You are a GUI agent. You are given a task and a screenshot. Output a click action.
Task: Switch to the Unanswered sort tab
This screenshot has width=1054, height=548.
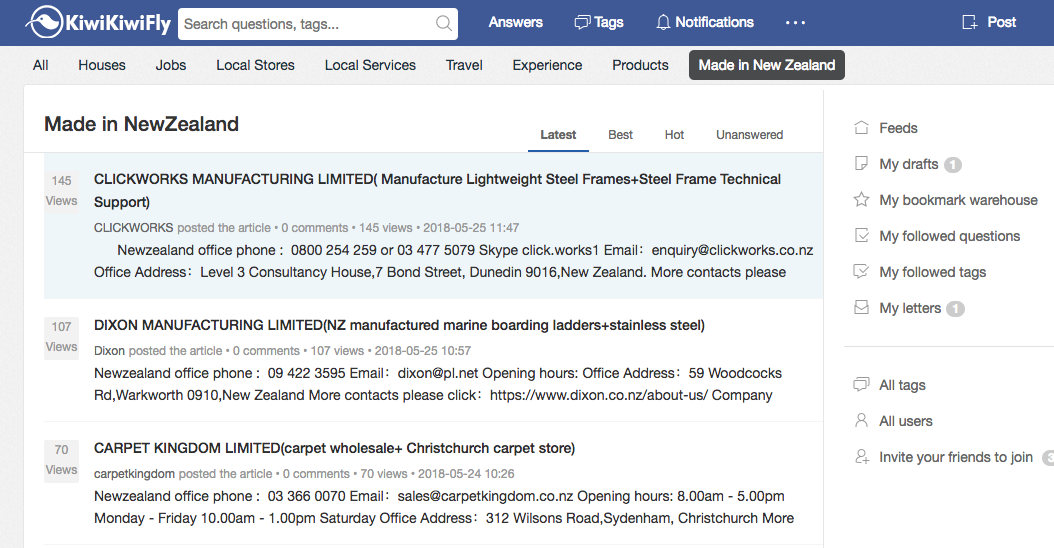749,134
